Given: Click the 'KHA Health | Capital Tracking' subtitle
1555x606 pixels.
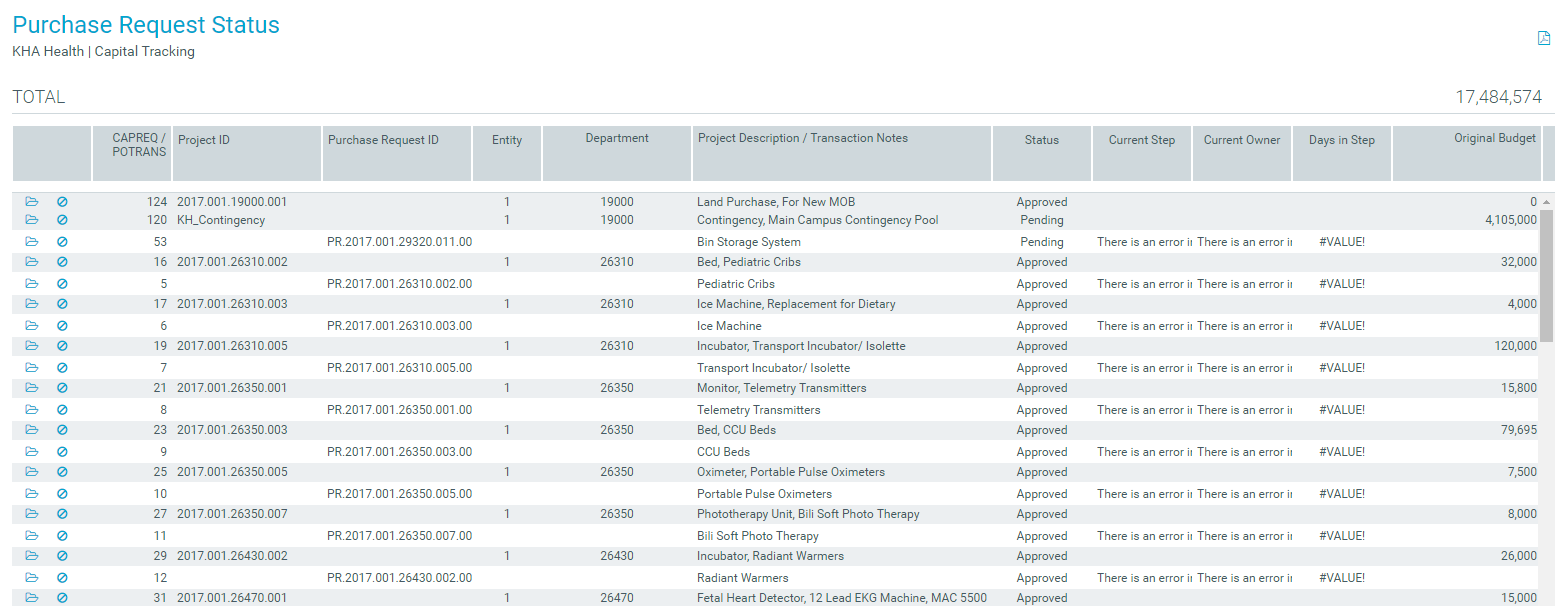Looking at the screenshot, I should (103, 52).
